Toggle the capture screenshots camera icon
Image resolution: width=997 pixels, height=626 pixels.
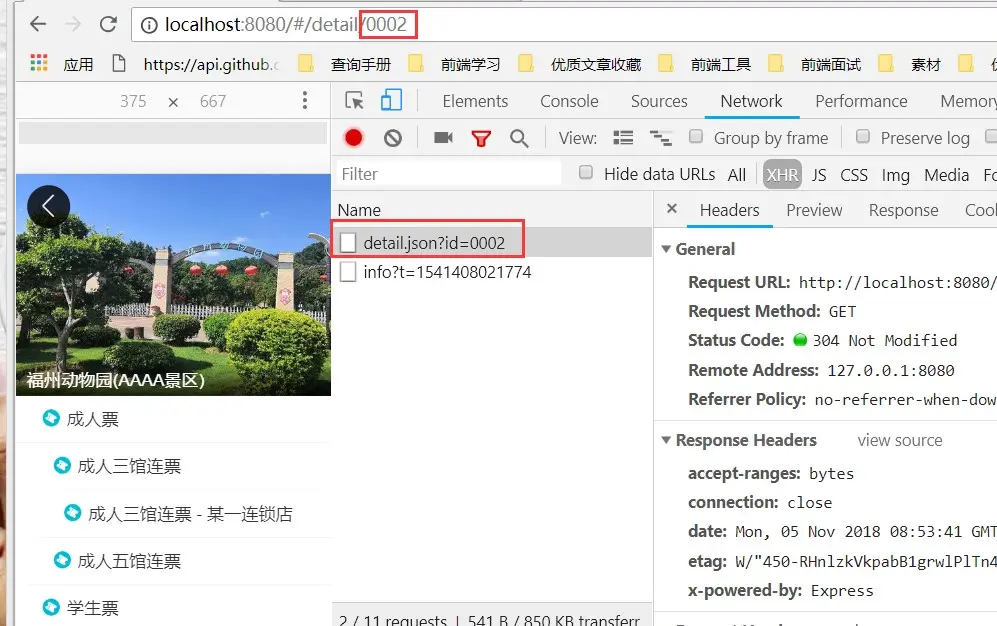pos(443,137)
